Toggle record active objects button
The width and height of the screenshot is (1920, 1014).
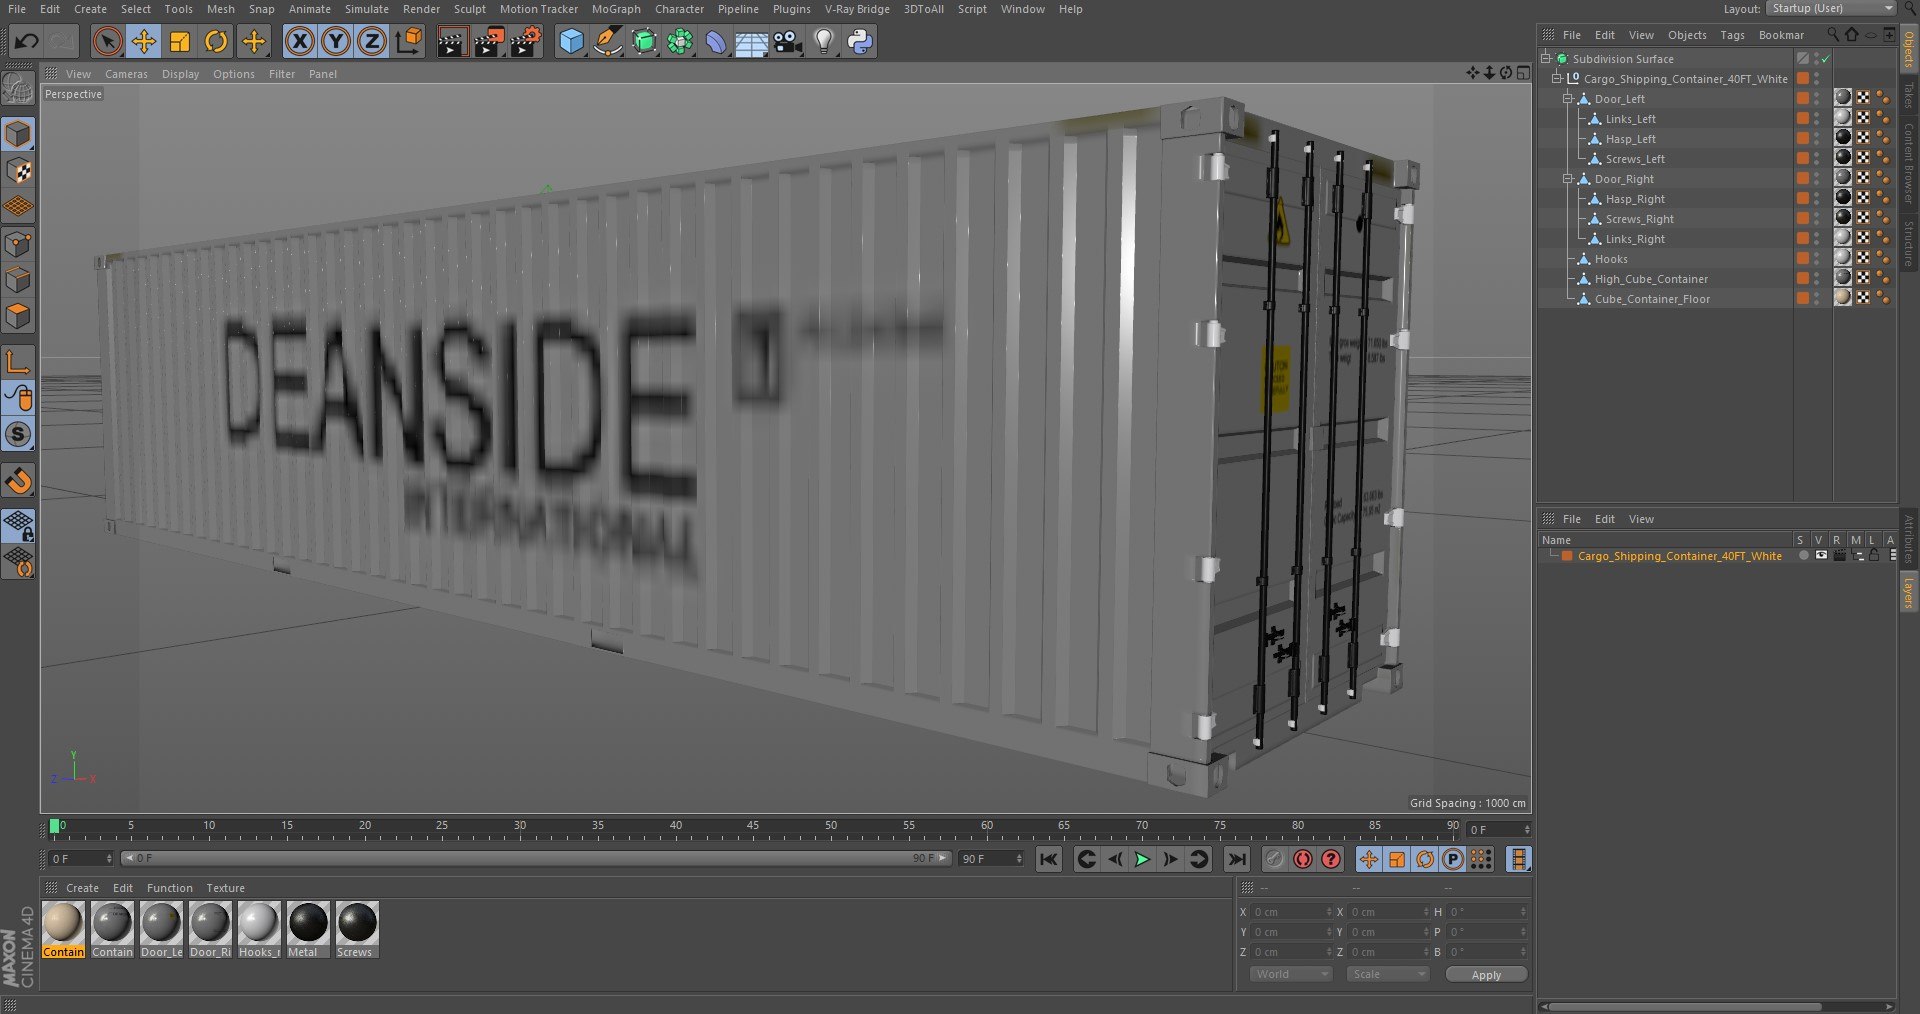click(1302, 859)
